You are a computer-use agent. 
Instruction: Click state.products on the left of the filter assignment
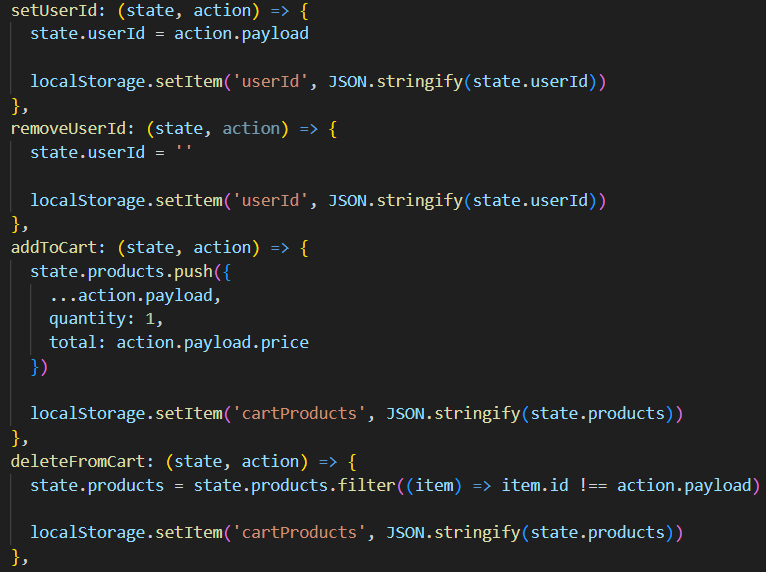pos(97,486)
